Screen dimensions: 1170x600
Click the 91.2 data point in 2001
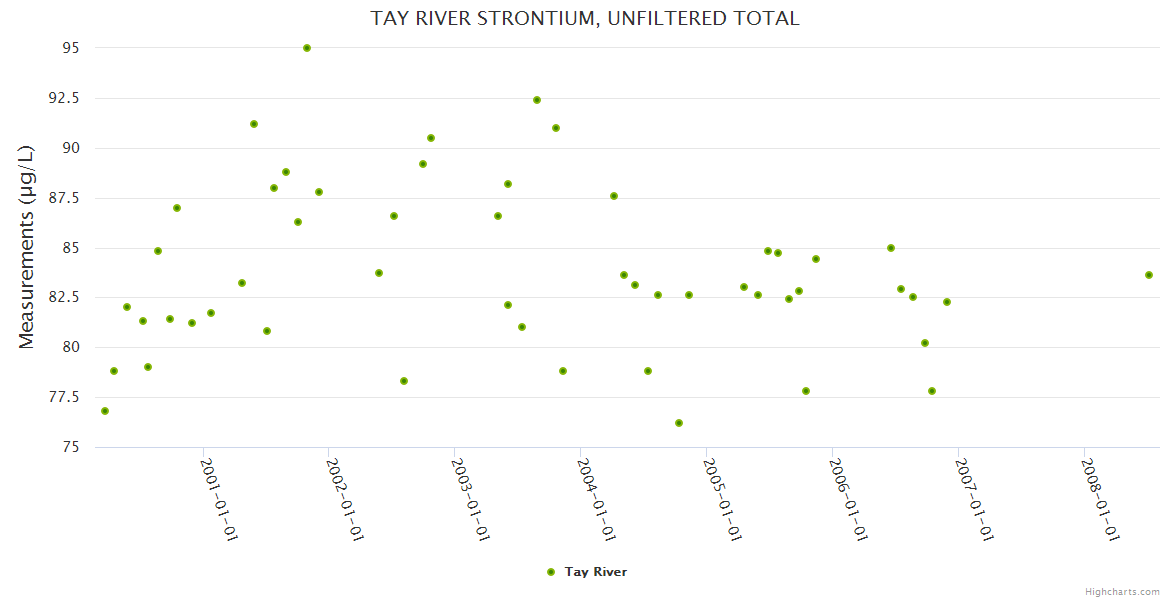point(254,124)
